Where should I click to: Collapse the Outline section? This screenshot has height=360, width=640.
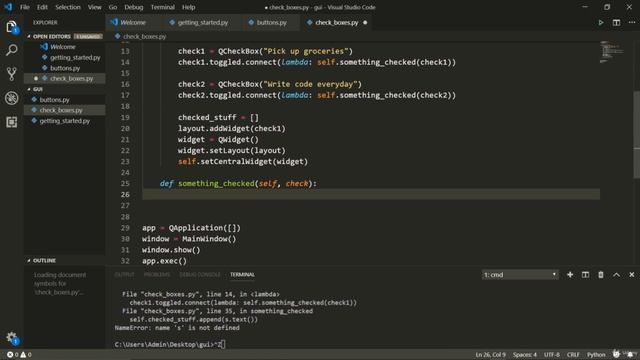point(44,260)
